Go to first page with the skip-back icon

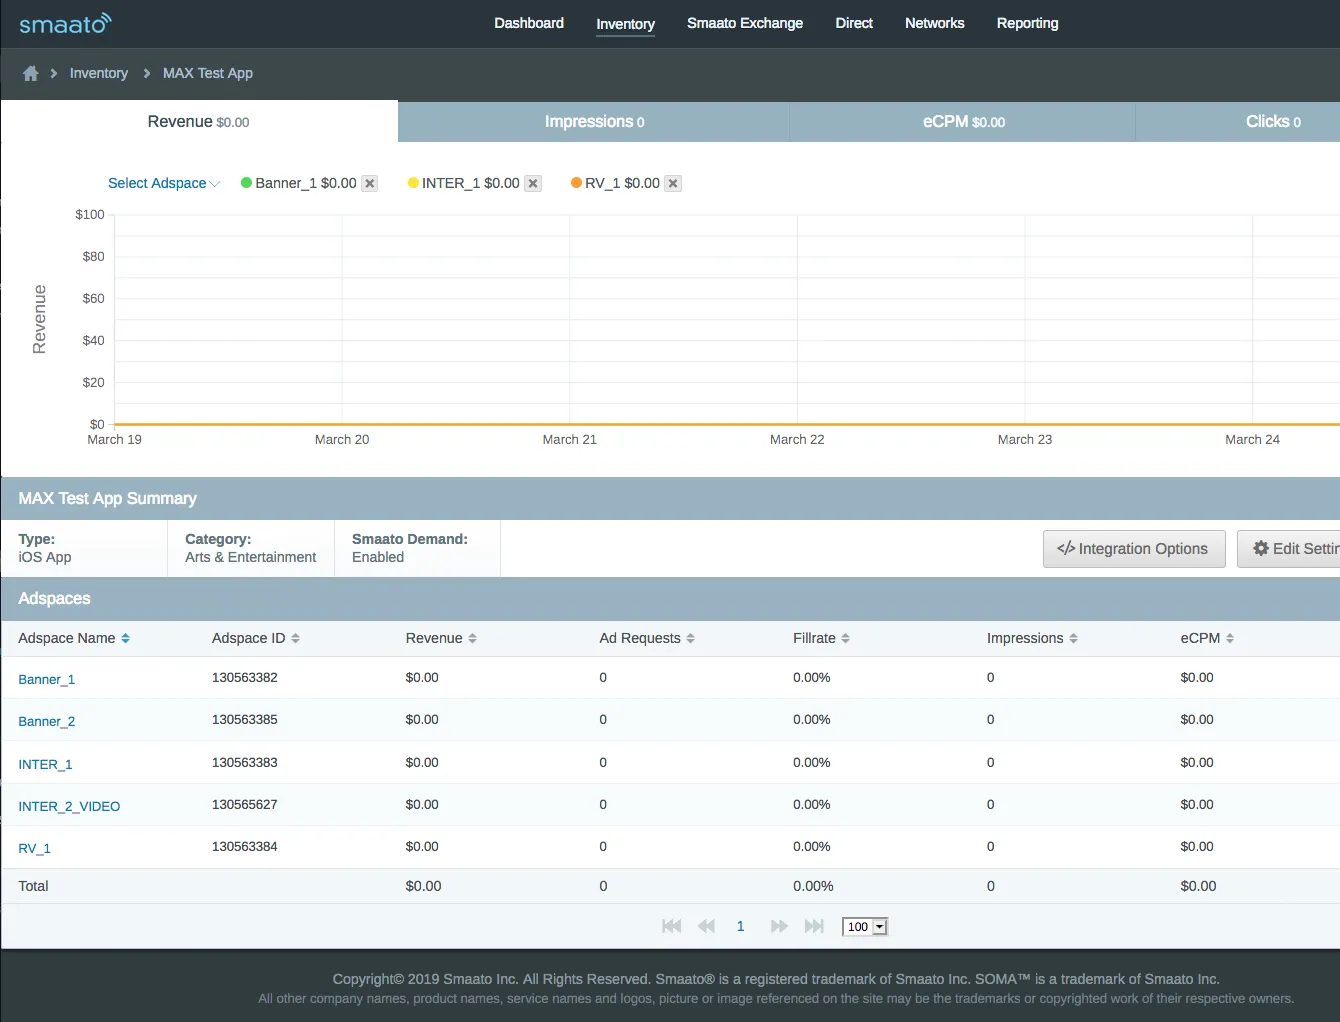tap(671, 926)
